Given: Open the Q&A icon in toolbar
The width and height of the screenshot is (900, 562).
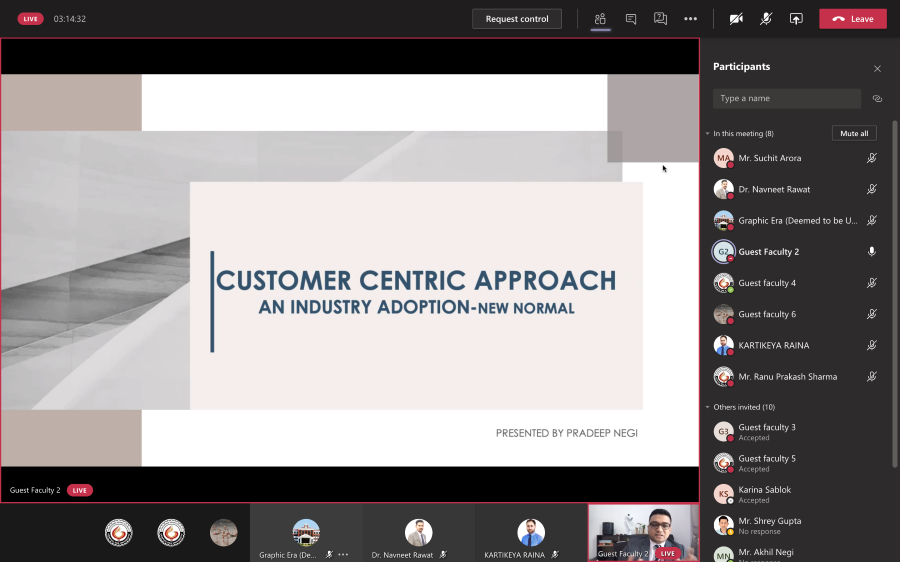Looking at the screenshot, I should tap(660, 19).
